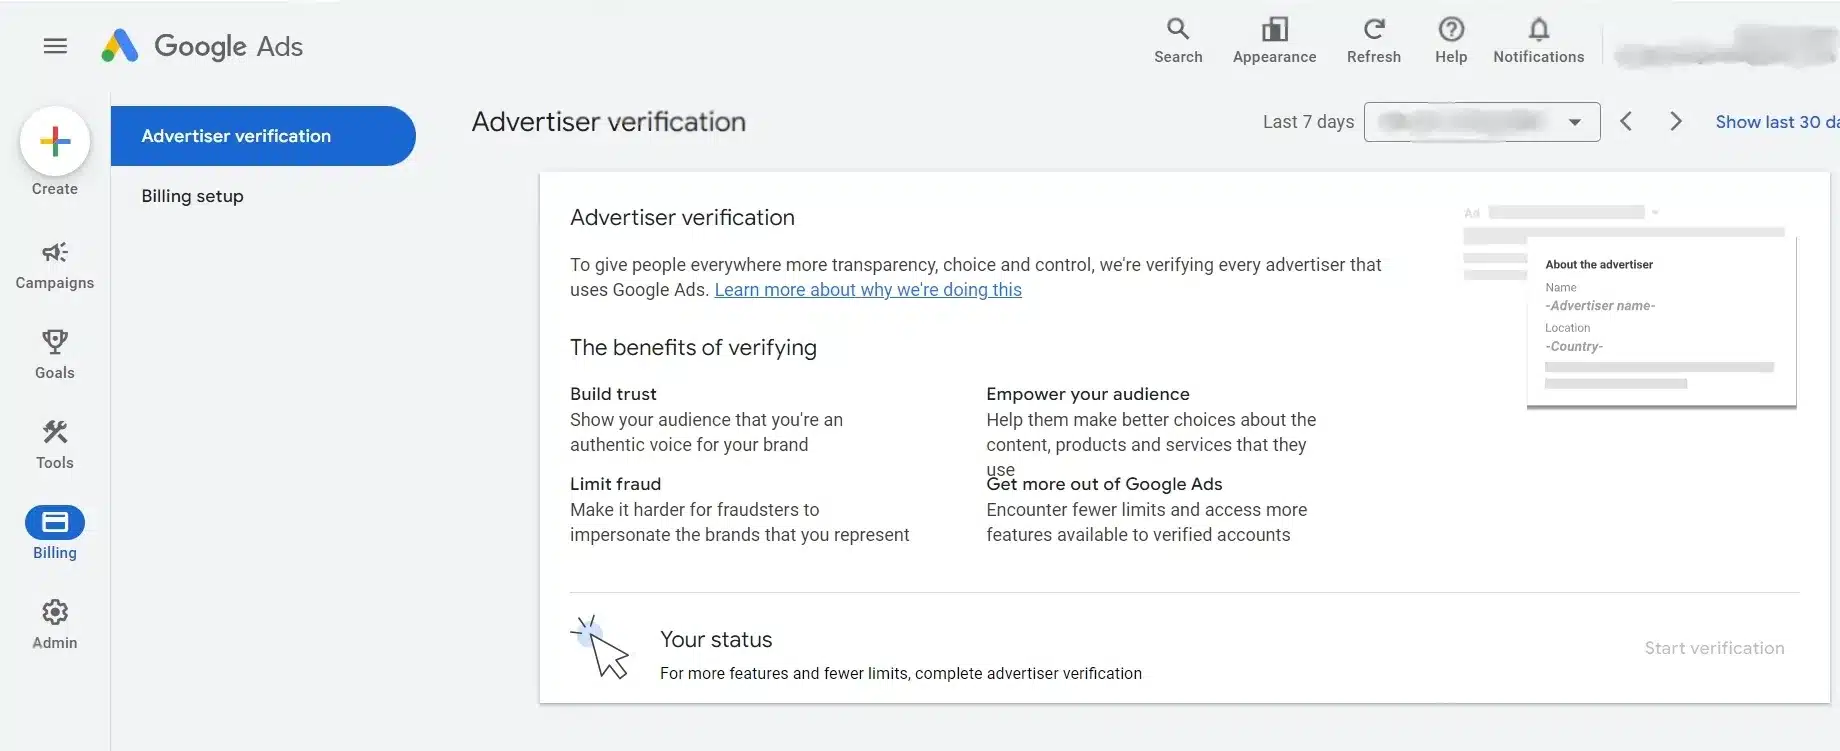
Task: Click the Your status cursor illustration
Action: point(600,648)
